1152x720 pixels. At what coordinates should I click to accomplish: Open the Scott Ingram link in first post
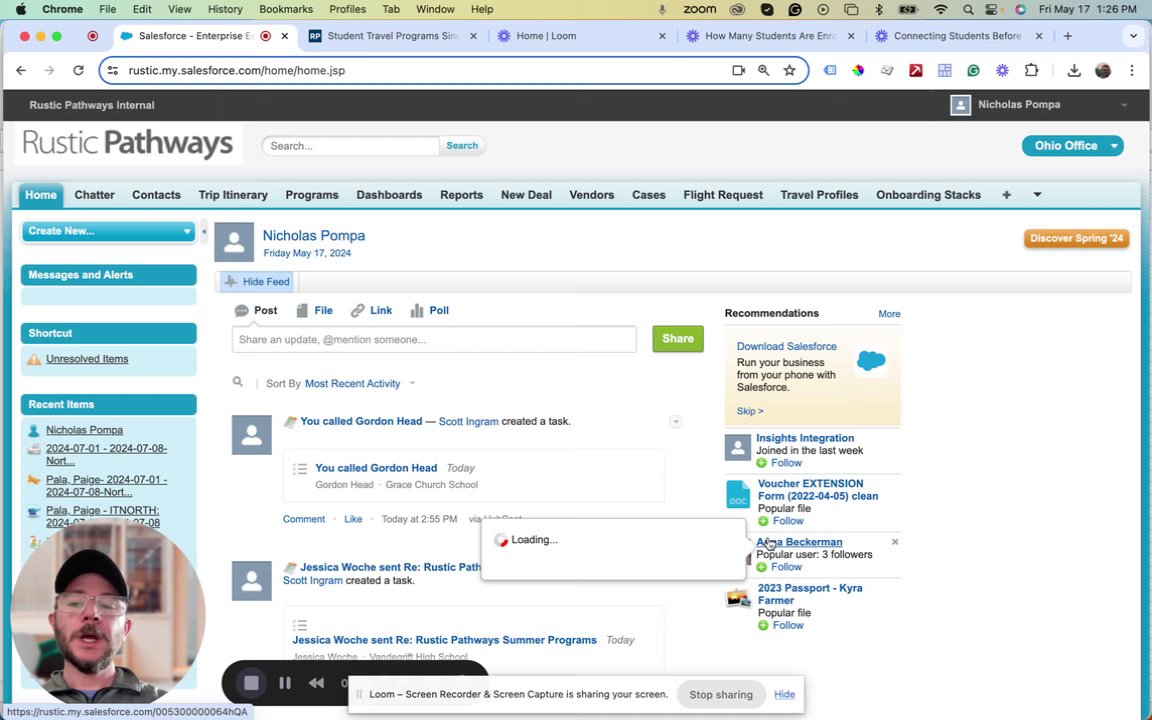pos(468,422)
